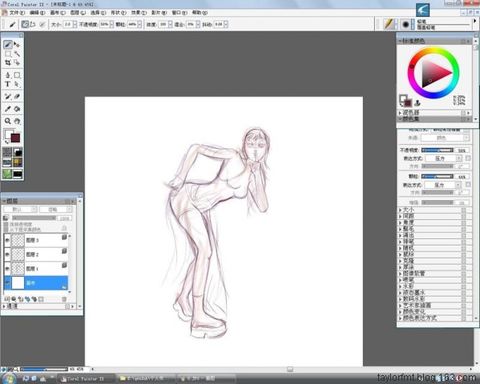
Task: Hide layer 图层 2
Action: click(7, 254)
